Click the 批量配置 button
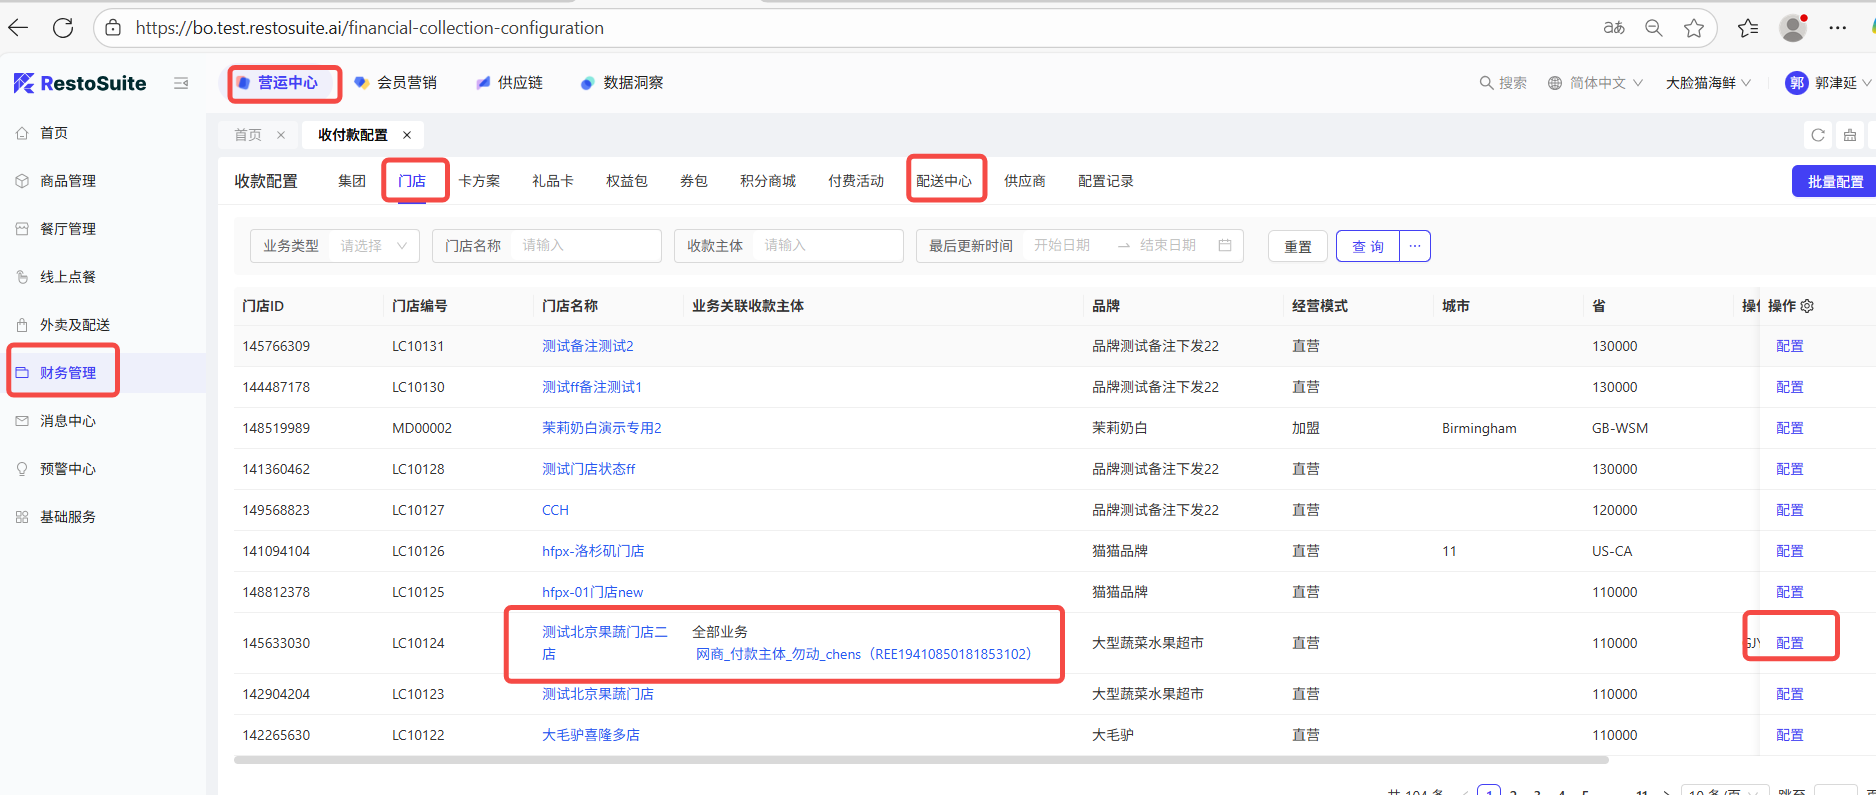 pos(1834,182)
